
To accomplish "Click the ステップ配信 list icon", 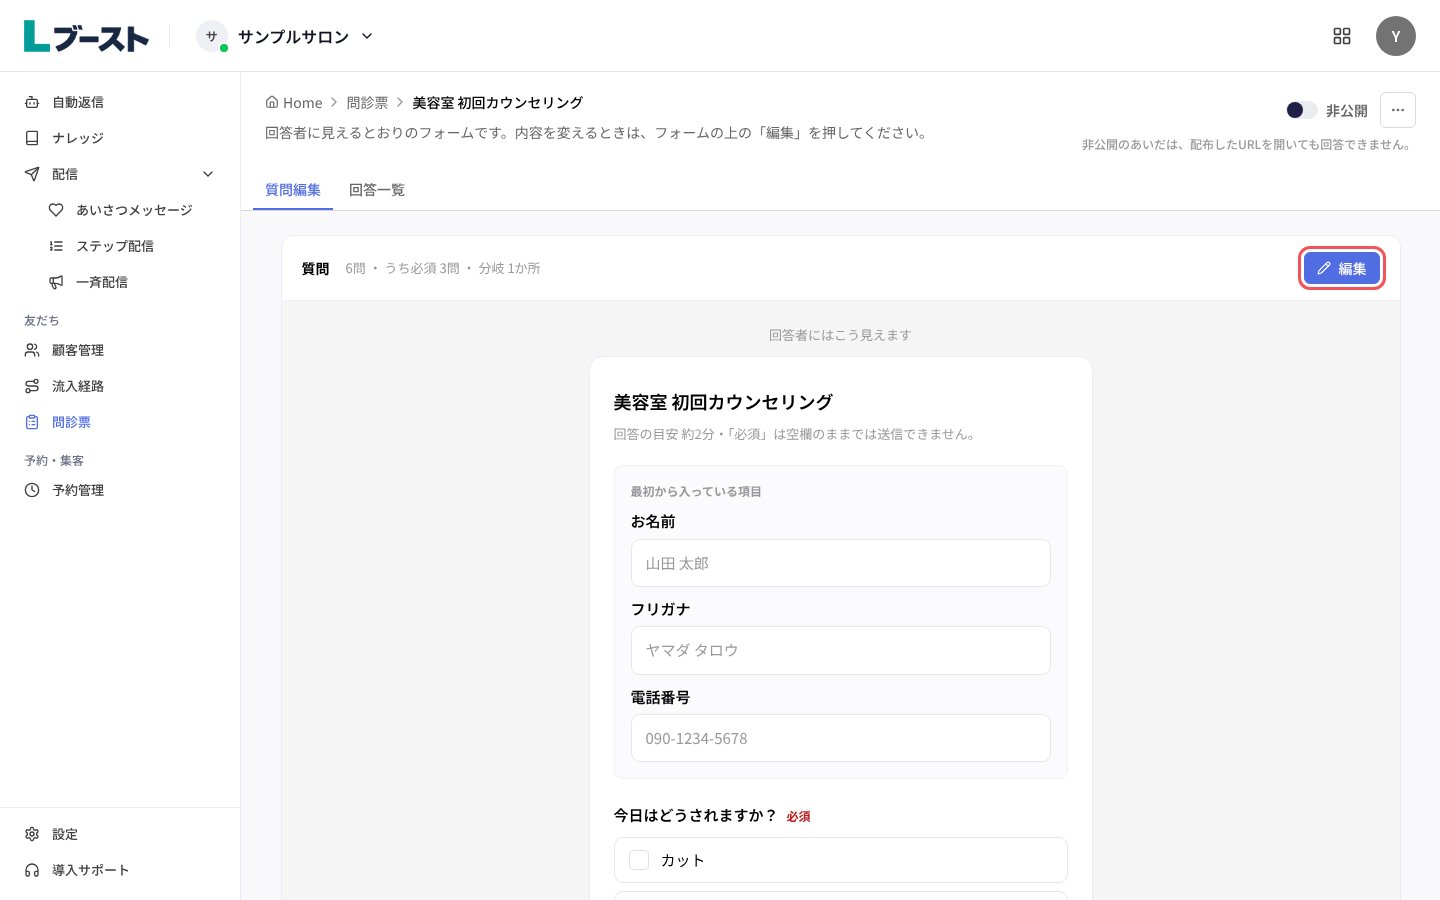I will pos(56,246).
